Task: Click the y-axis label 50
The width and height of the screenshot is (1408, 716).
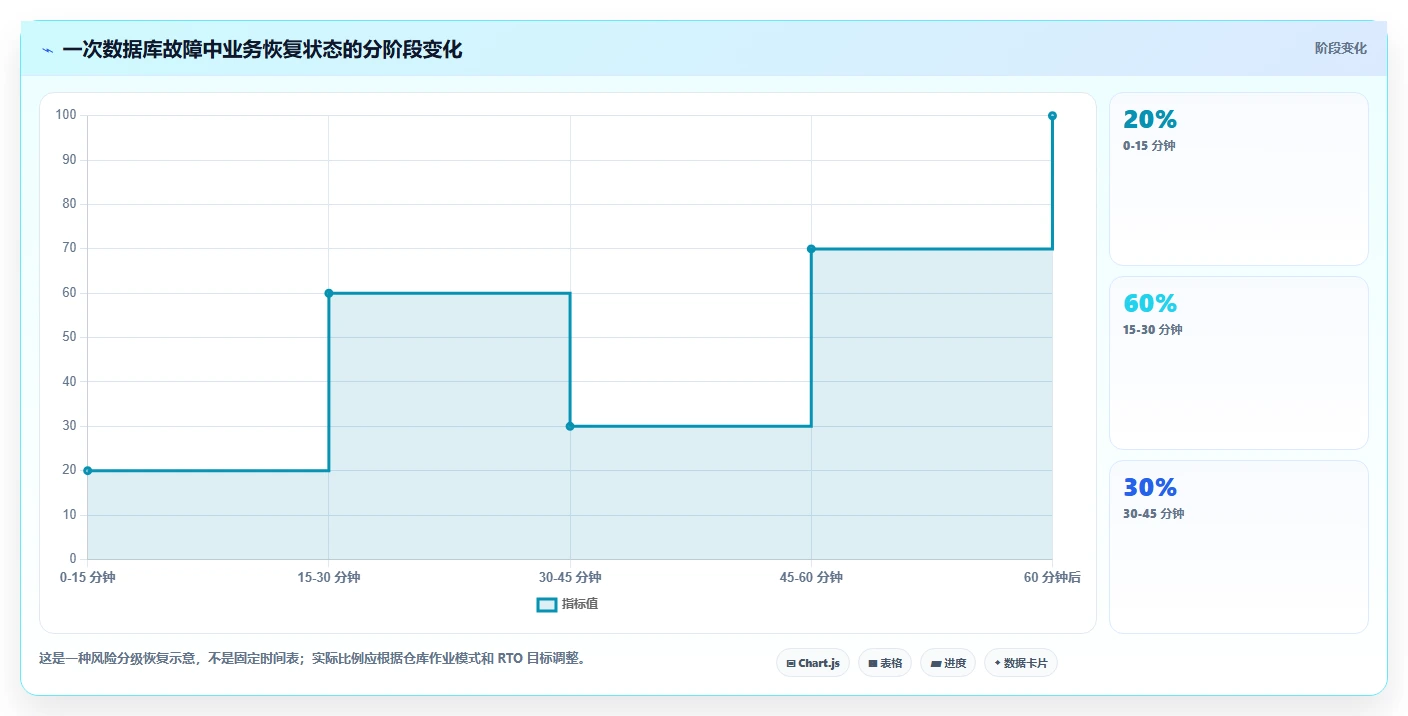Action: tap(70, 337)
